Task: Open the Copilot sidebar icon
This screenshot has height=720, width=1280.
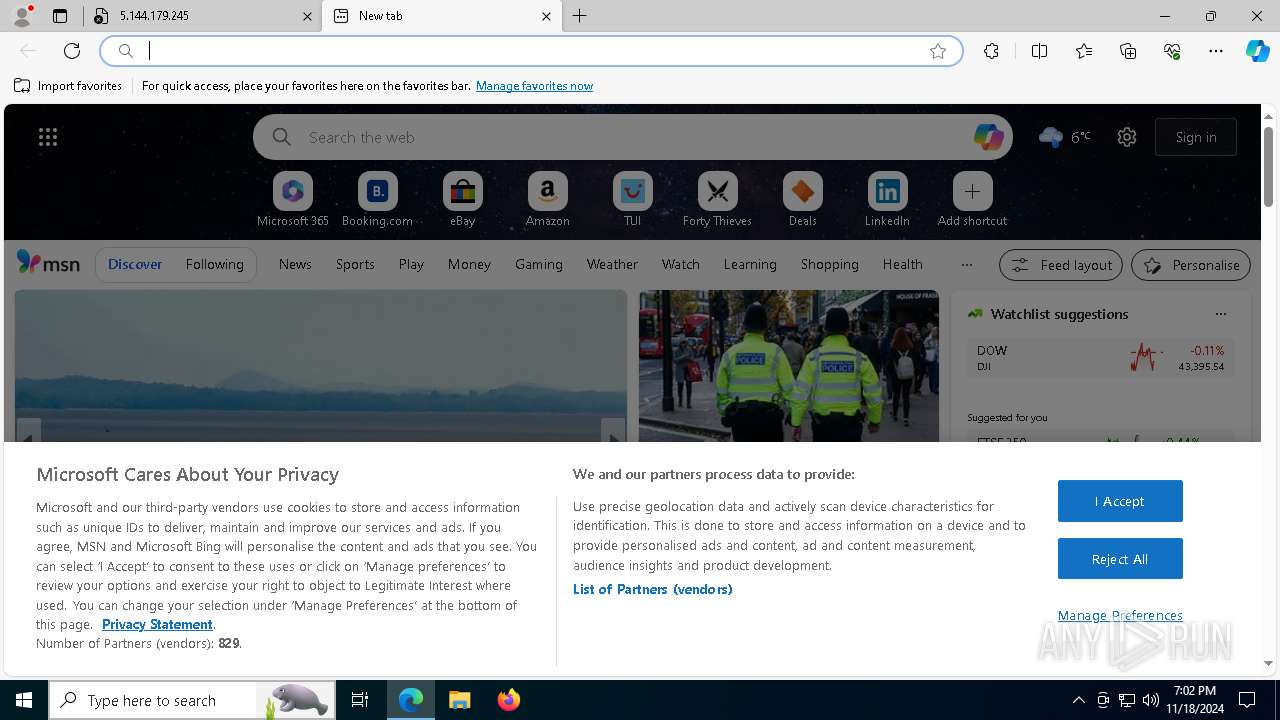Action: (1258, 51)
